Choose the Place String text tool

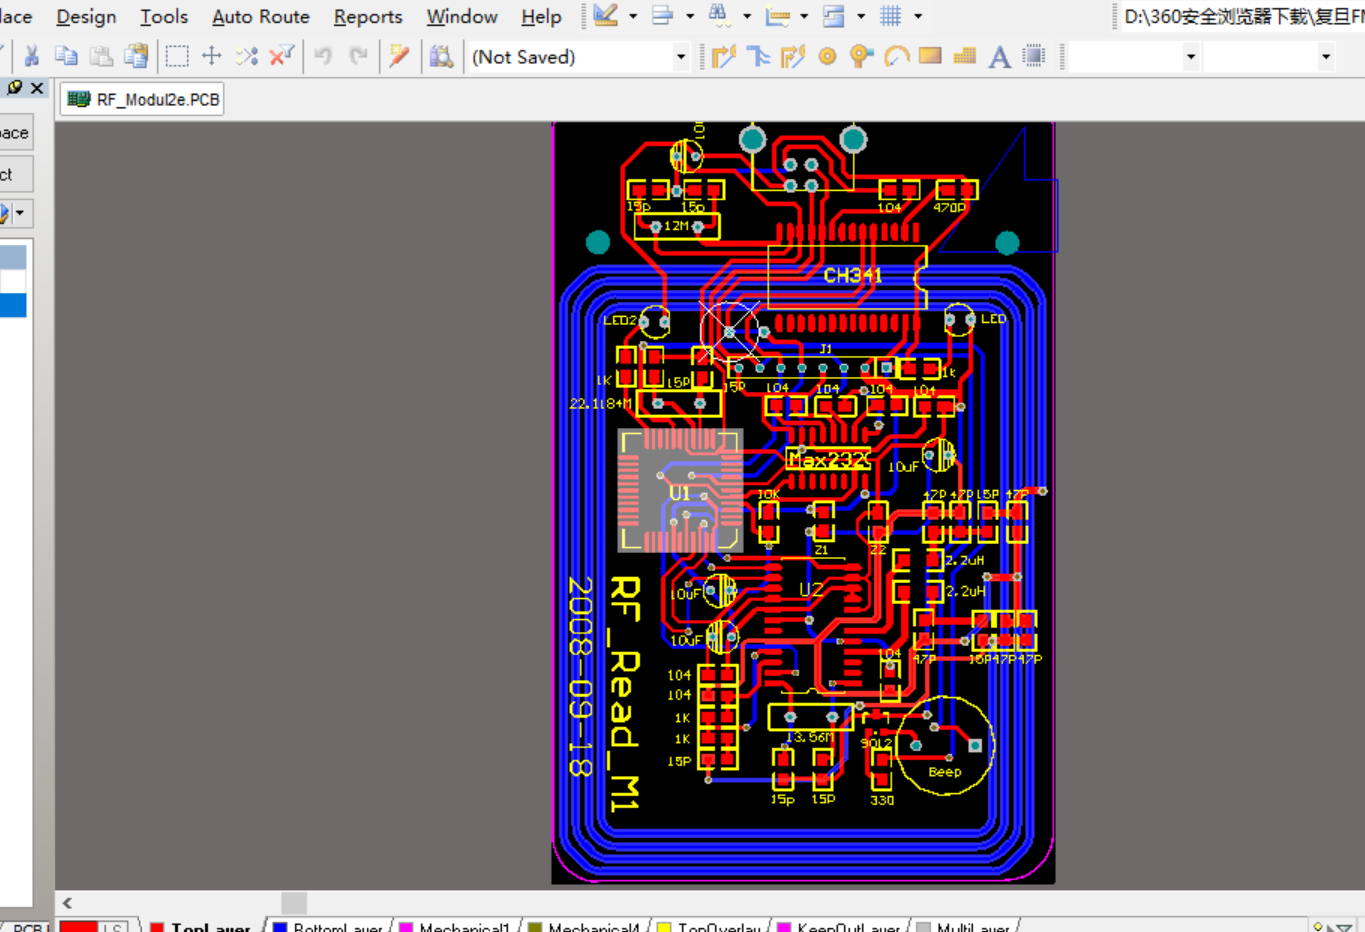pos(999,57)
